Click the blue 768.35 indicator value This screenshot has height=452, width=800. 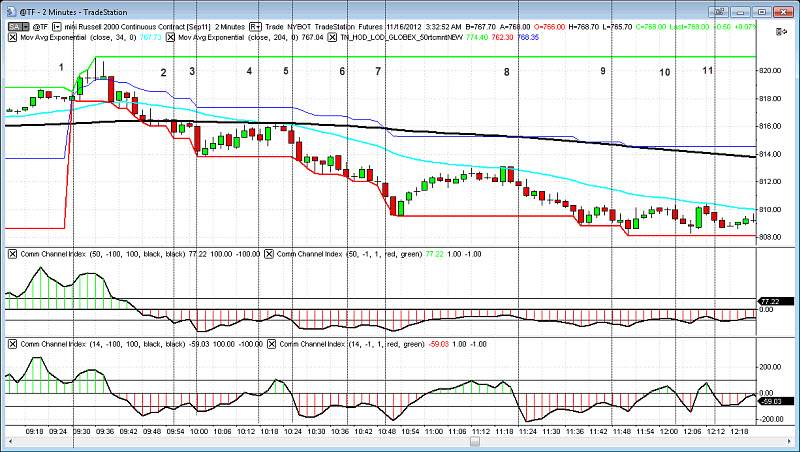tap(528, 37)
